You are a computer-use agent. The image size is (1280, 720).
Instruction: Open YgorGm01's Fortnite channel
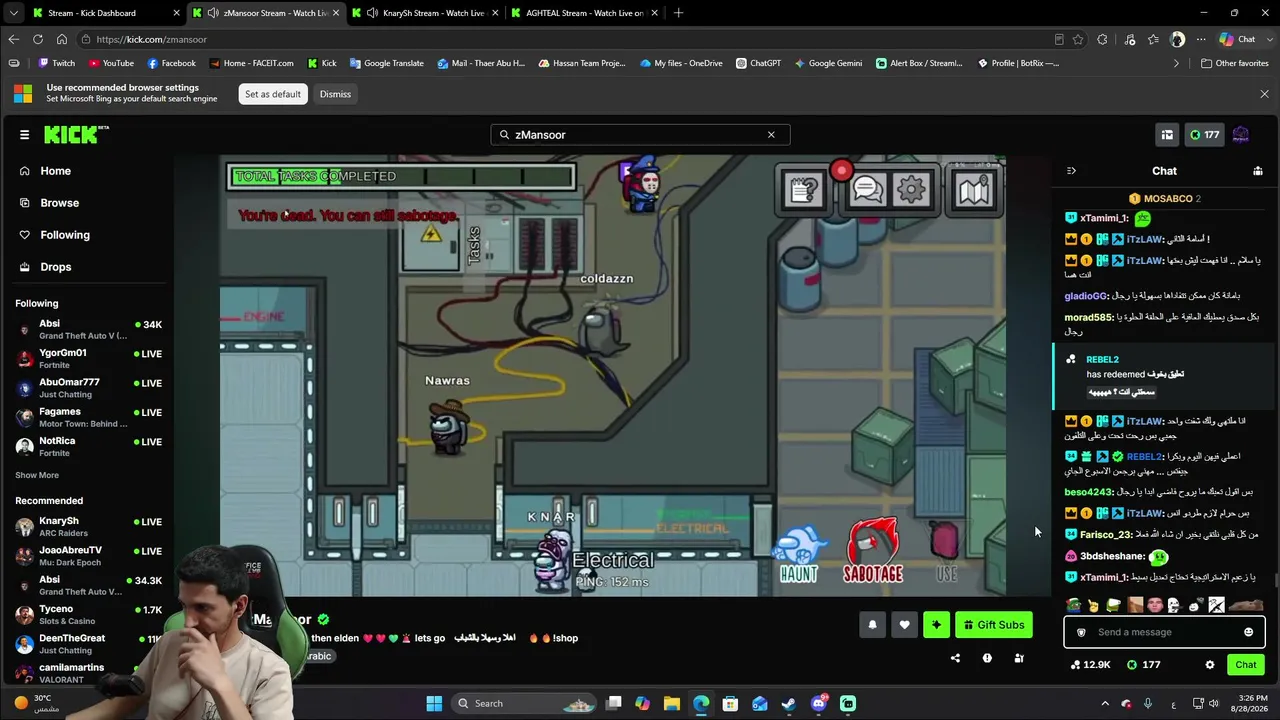(88, 359)
